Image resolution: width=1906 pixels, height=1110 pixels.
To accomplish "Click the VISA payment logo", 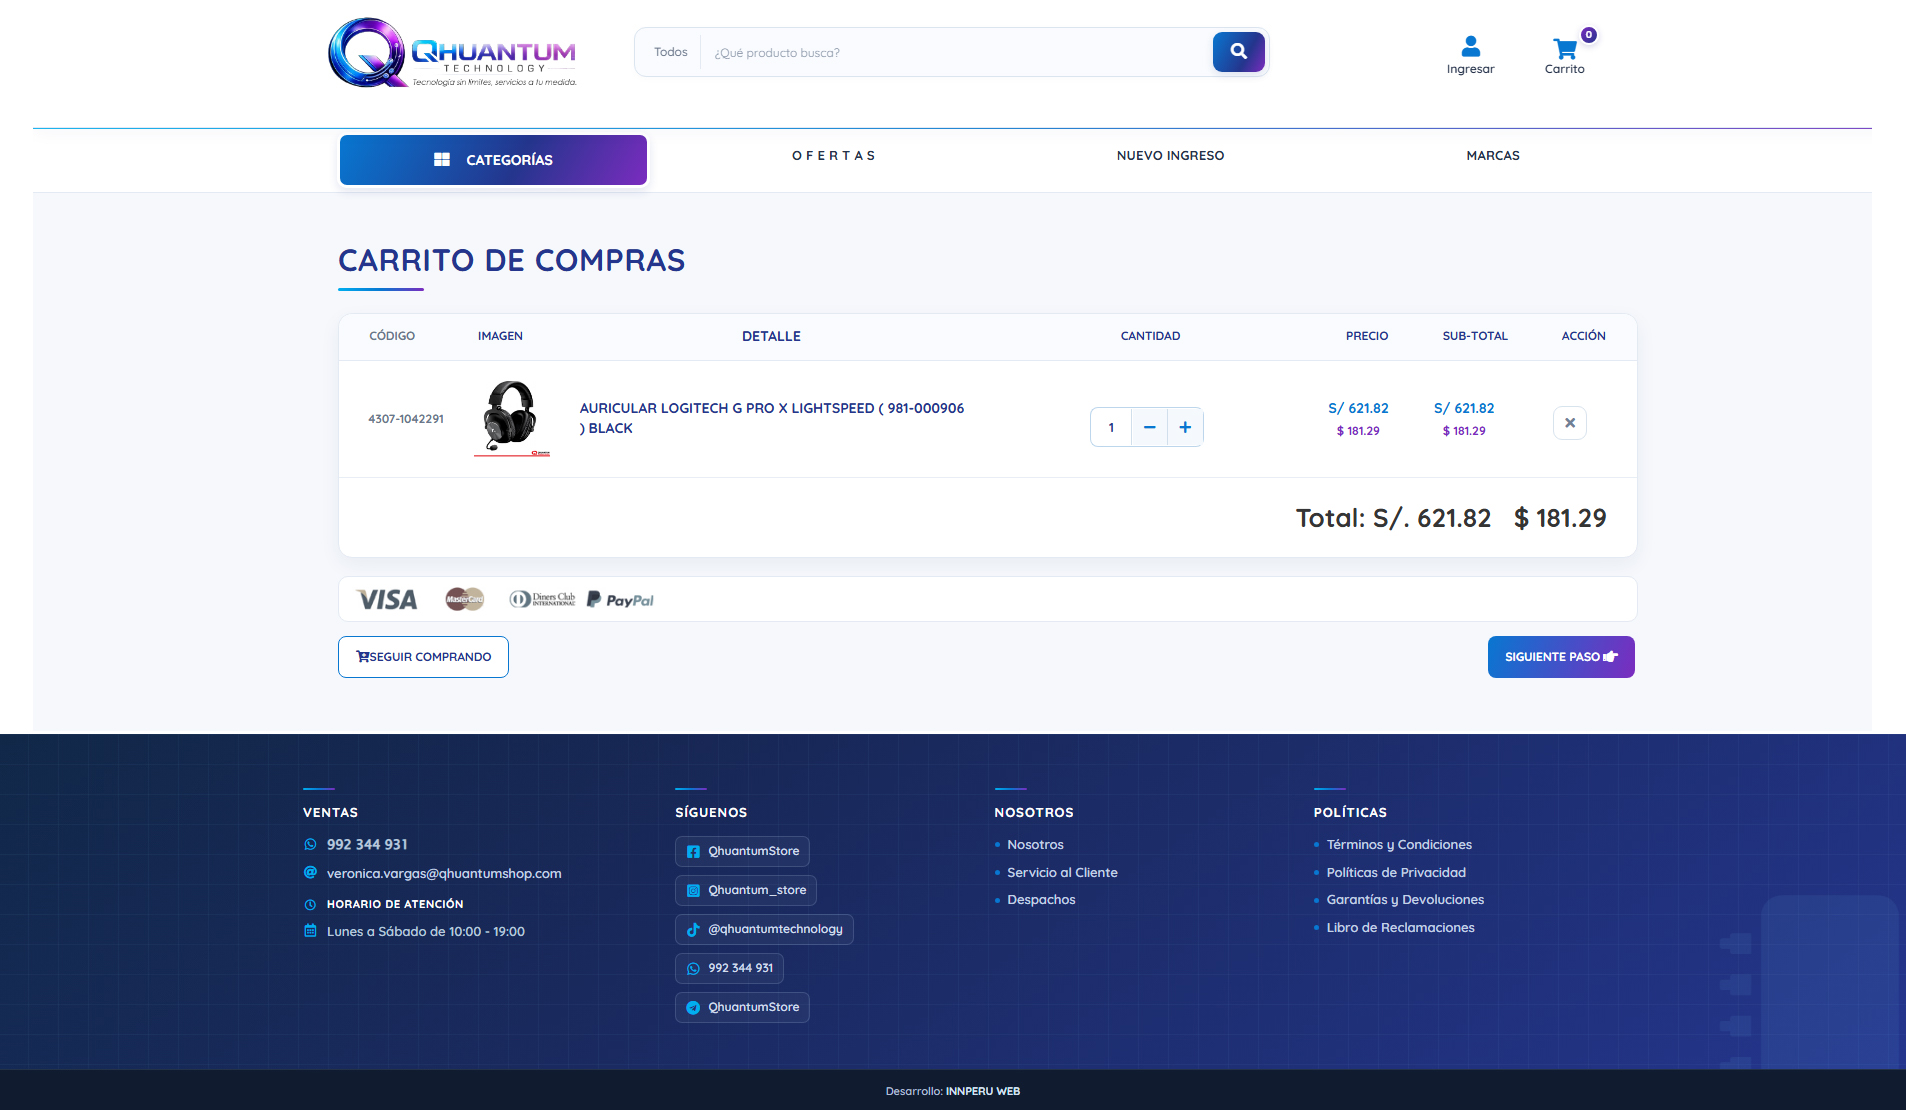I will (387, 600).
